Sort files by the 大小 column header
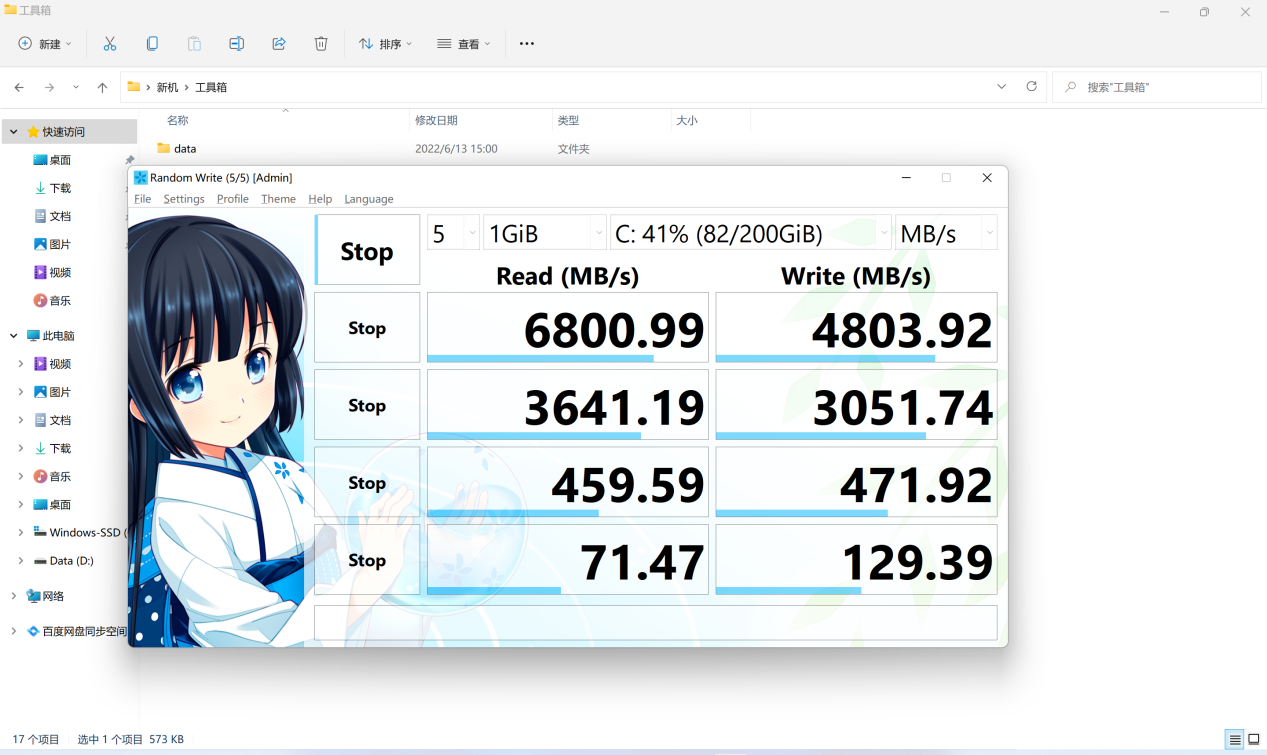 (687, 120)
